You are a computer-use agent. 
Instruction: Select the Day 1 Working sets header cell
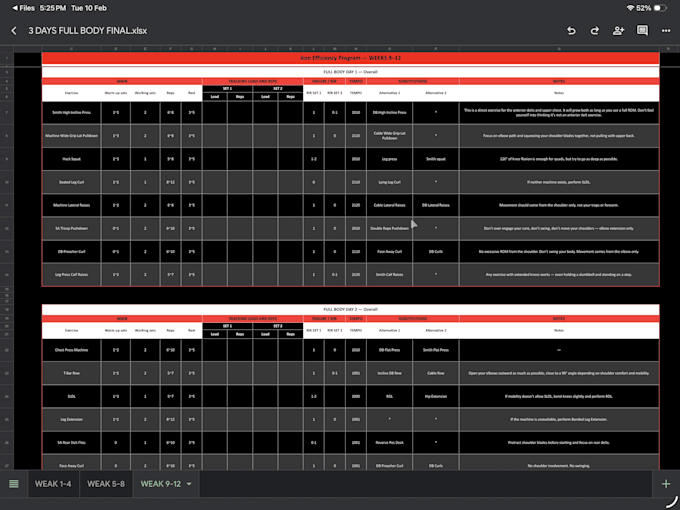pyautogui.click(x=145, y=93)
